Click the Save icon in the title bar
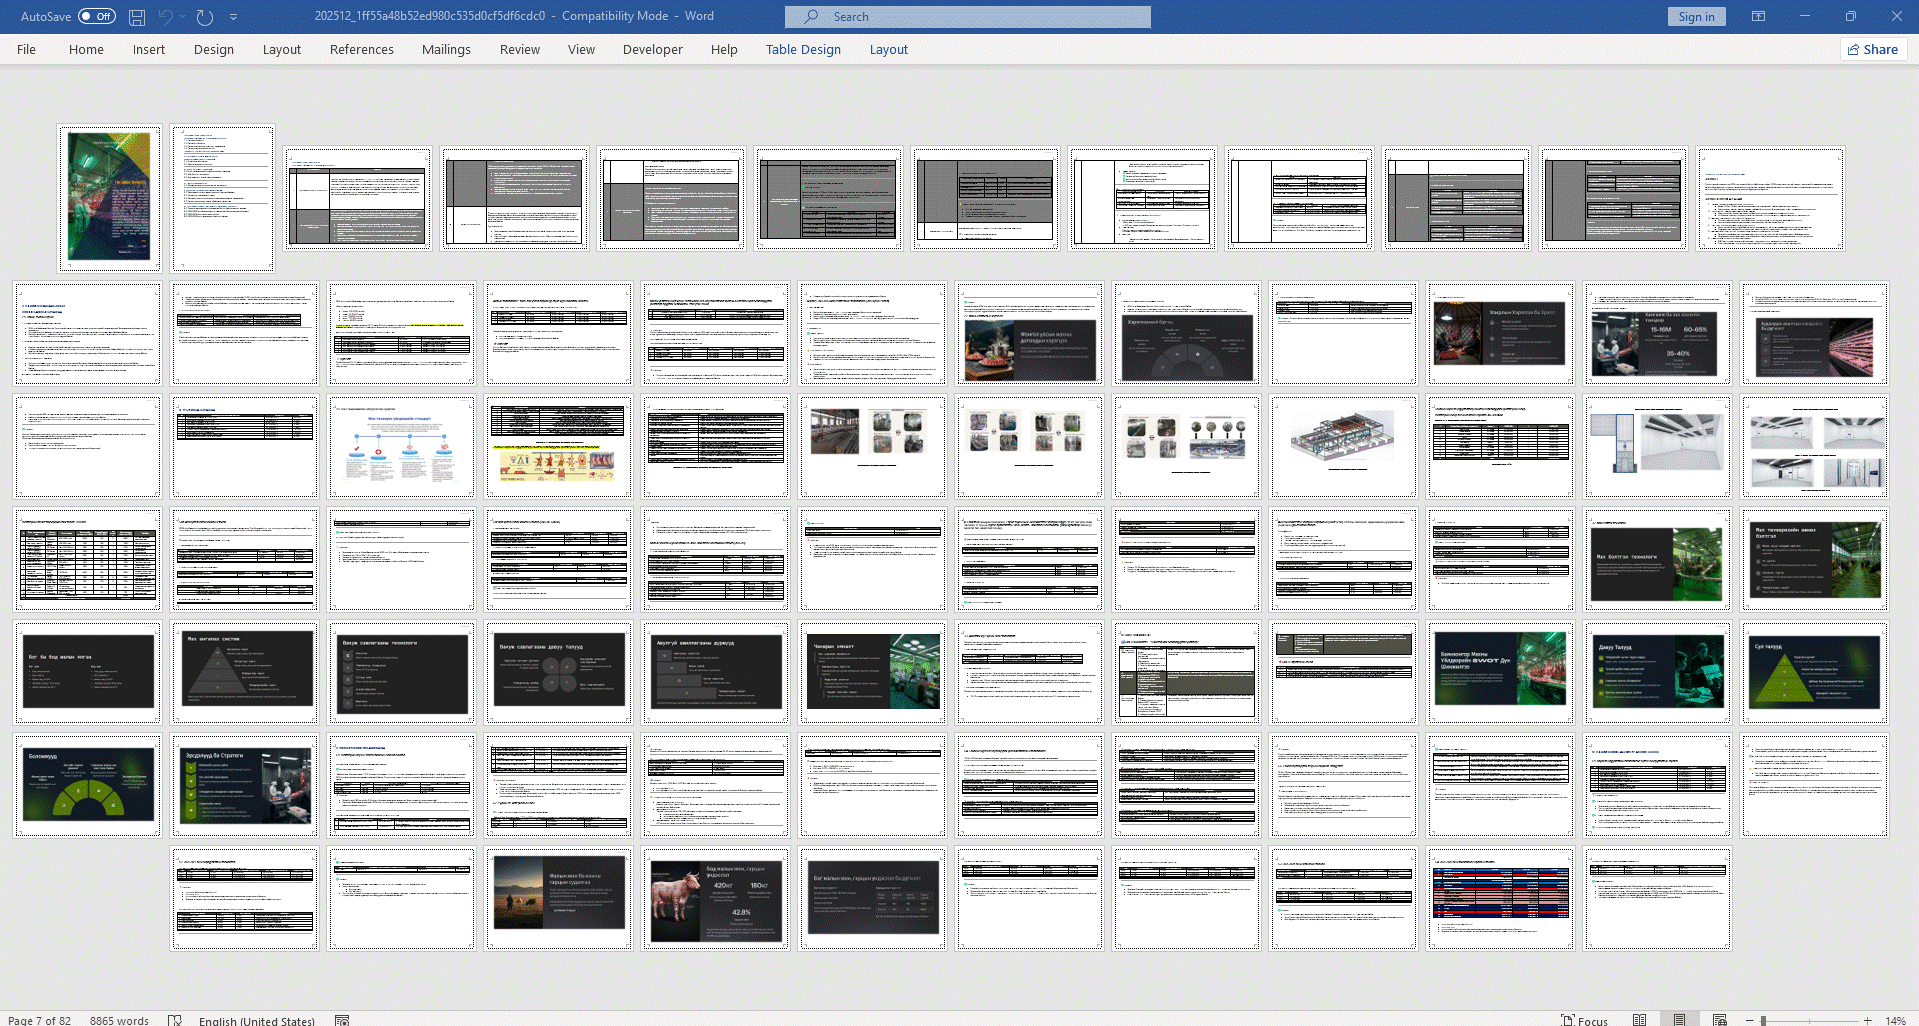This screenshot has height=1026, width=1919. (x=137, y=17)
